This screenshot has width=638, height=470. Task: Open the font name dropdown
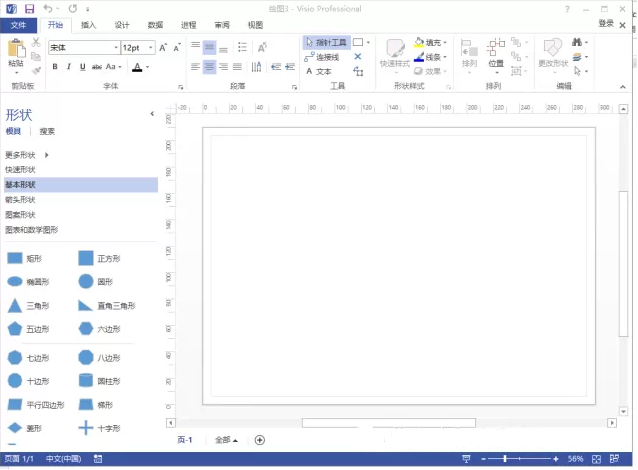tap(113, 47)
